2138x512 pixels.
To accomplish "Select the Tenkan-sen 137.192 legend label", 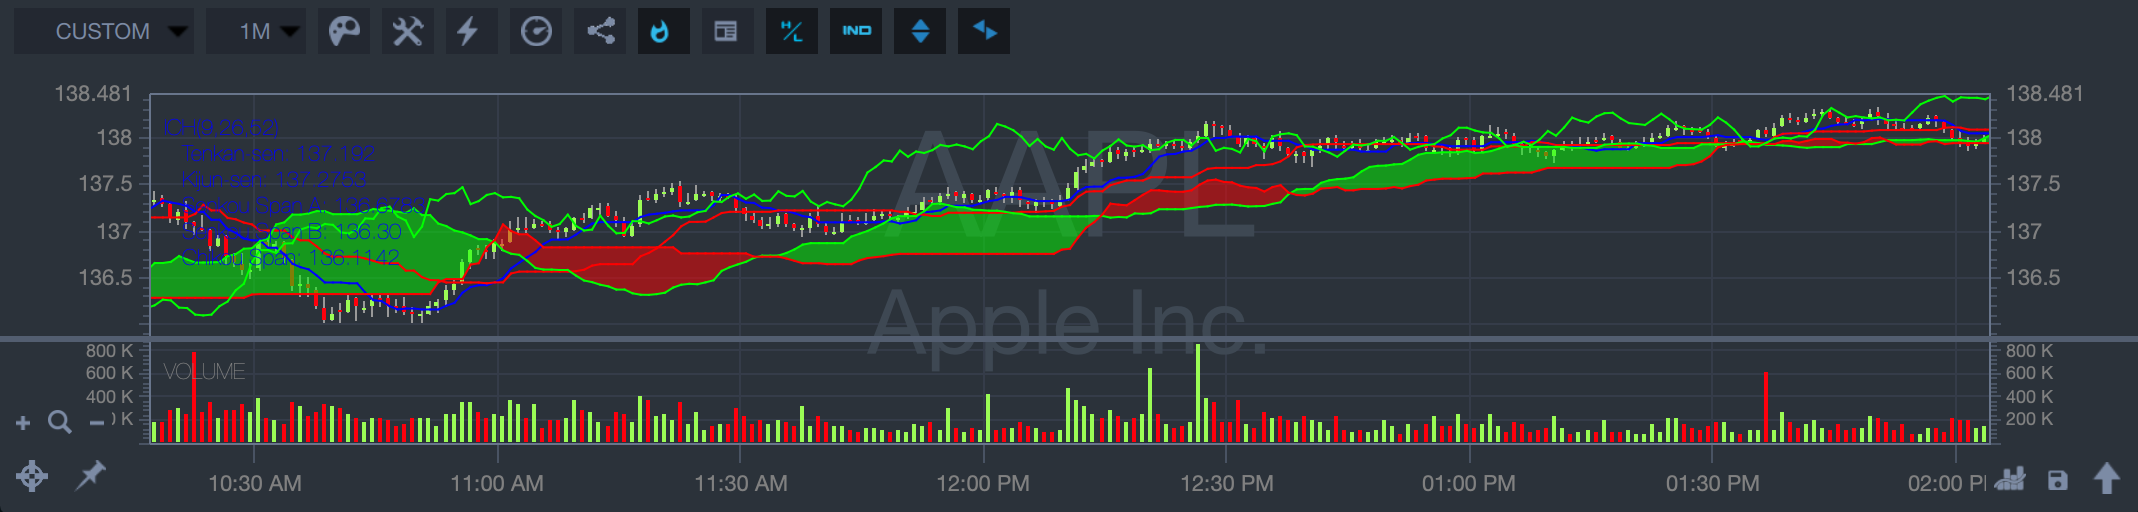I will point(279,153).
